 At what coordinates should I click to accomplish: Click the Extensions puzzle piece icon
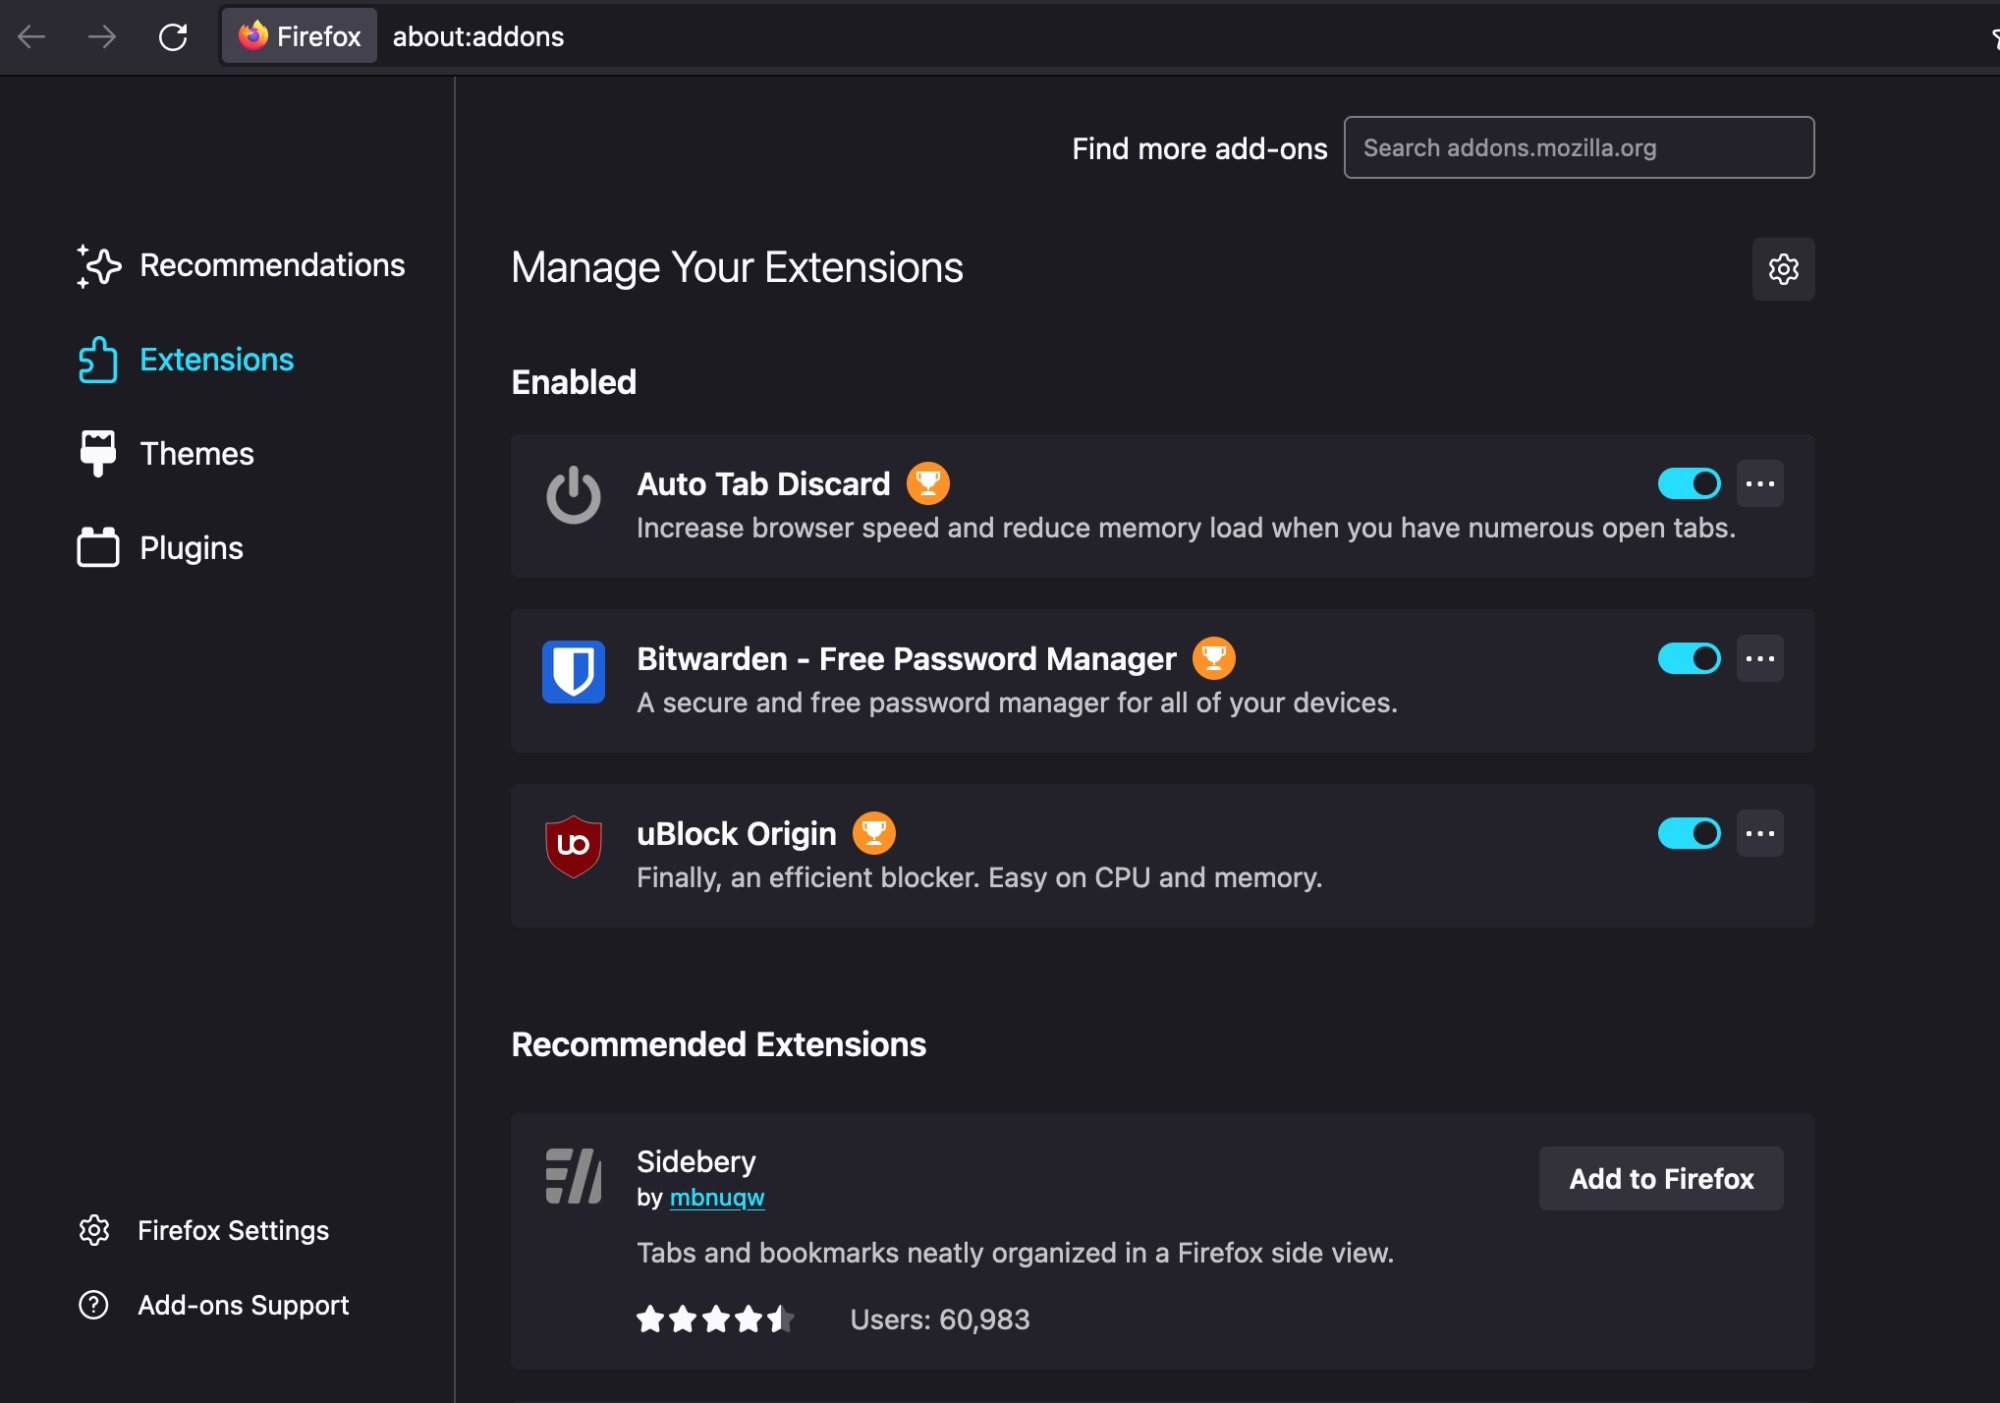point(98,360)
